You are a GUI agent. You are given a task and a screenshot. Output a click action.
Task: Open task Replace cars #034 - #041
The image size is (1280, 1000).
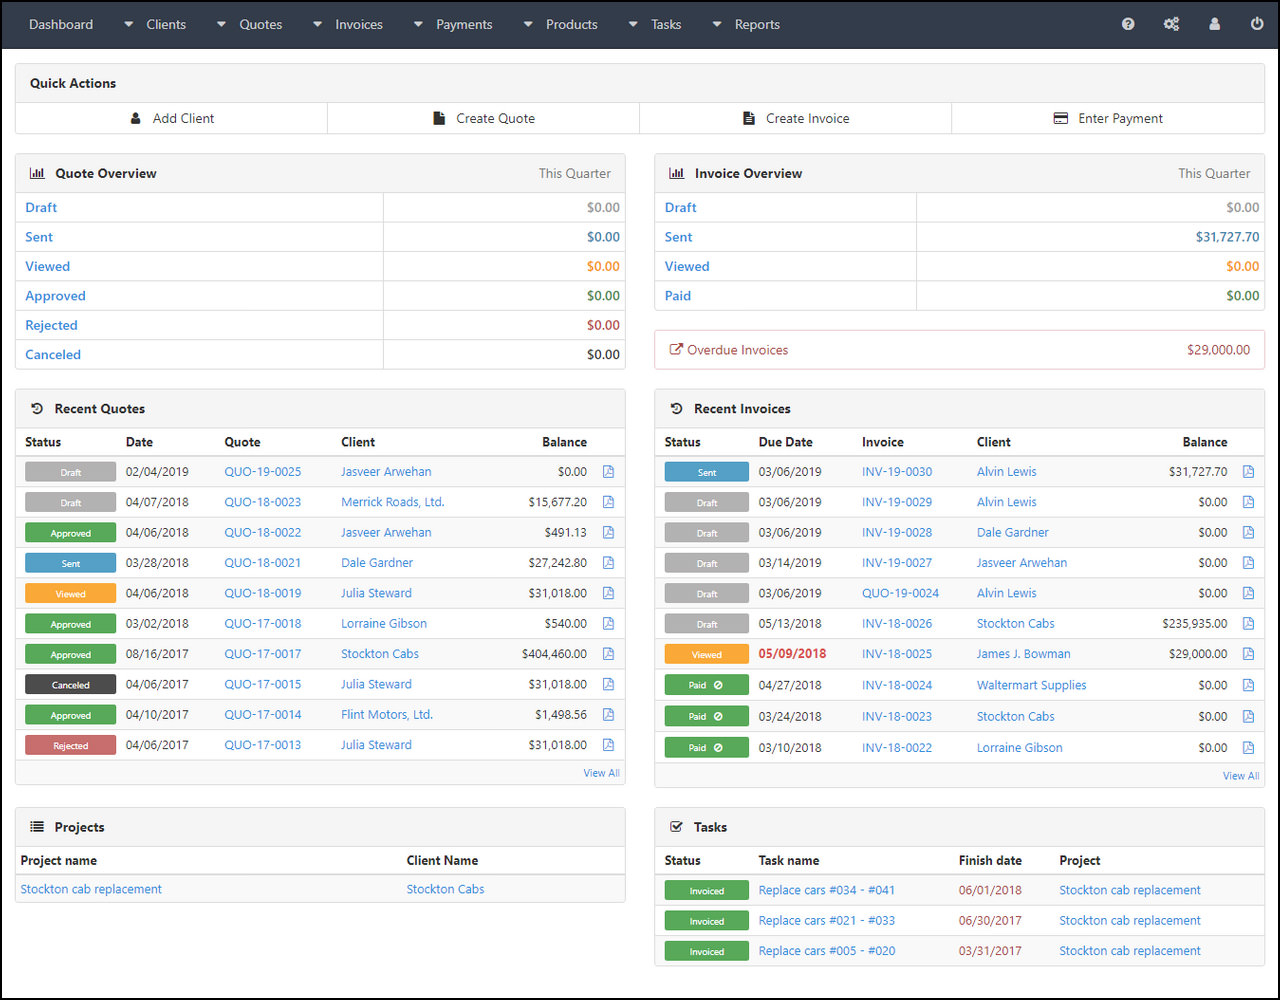pyautogui.click(x=826, y=890)
